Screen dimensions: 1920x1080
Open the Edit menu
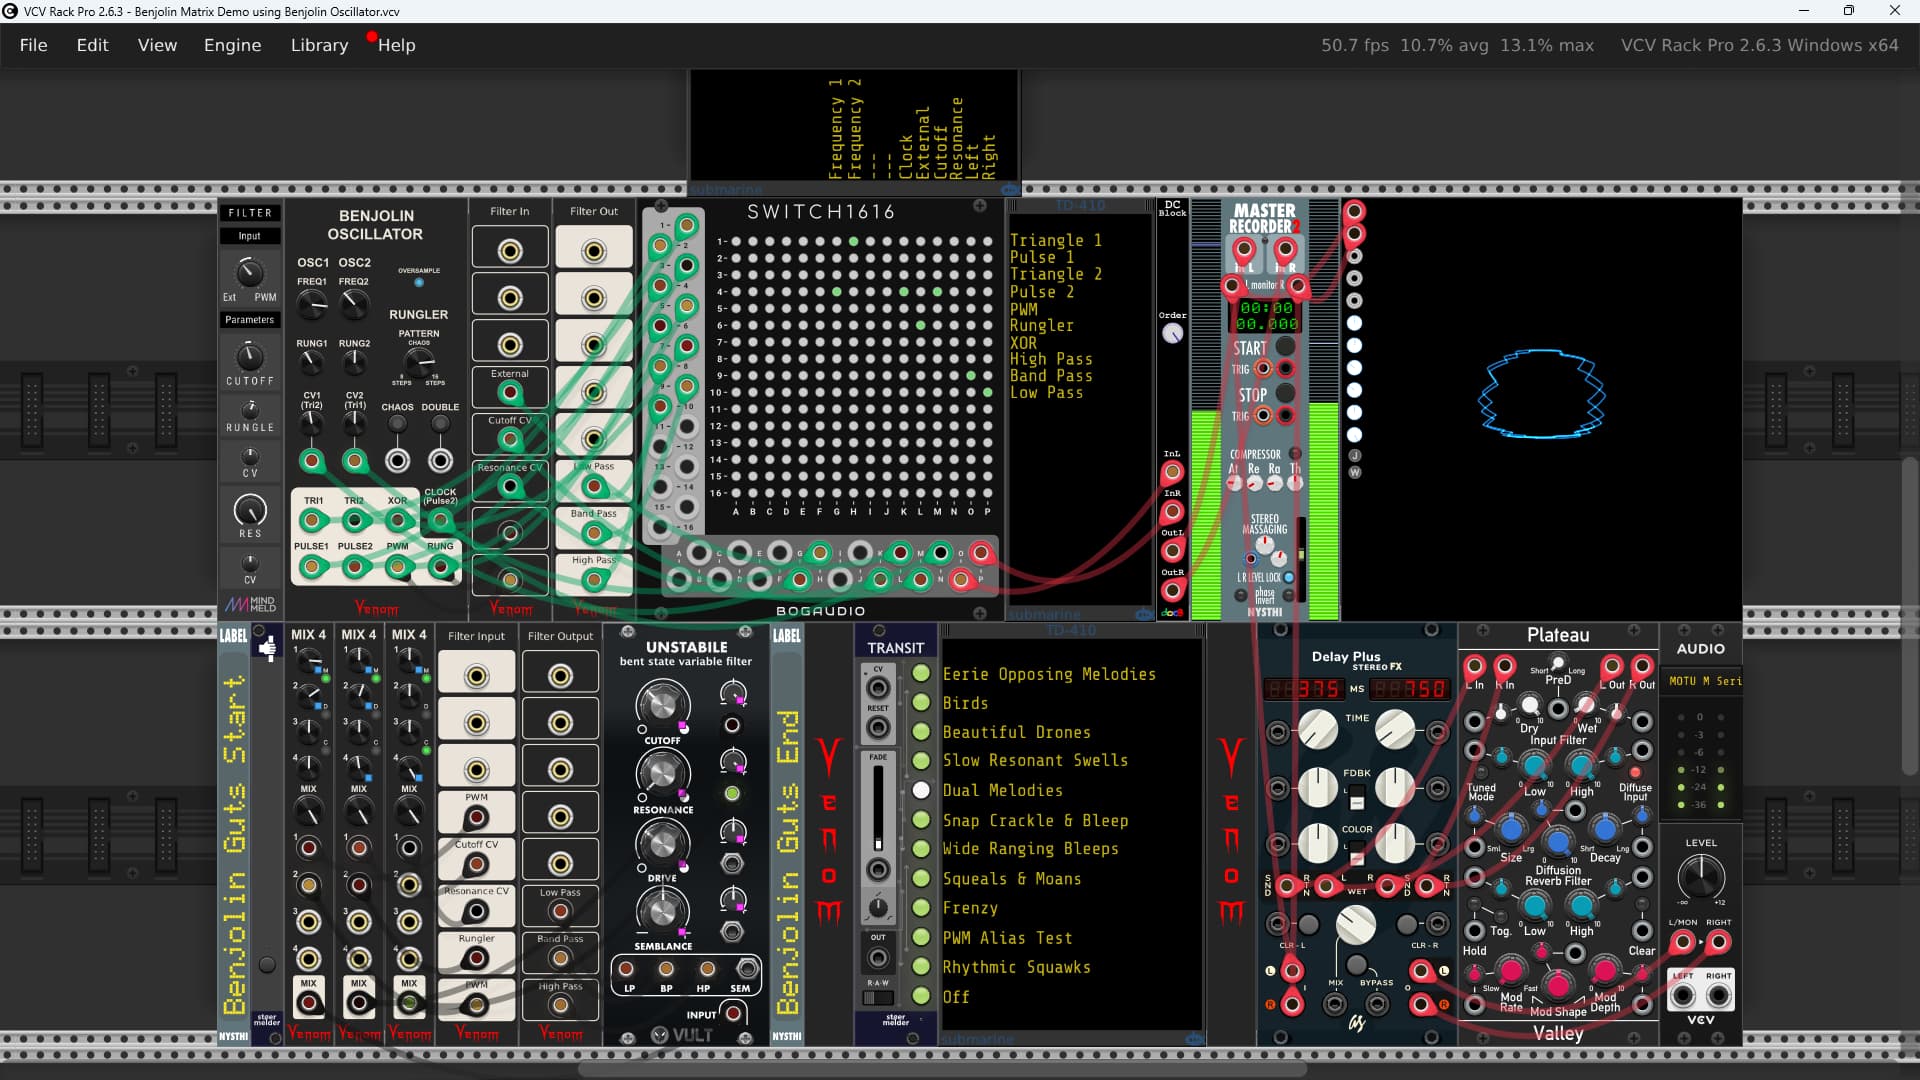pyautogui.click(x=92, y=45)
